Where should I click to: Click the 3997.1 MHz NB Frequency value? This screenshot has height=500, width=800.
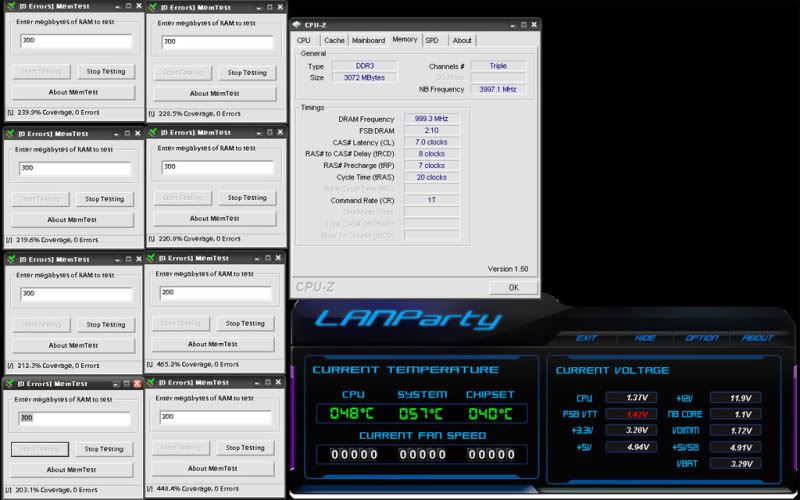498,89
